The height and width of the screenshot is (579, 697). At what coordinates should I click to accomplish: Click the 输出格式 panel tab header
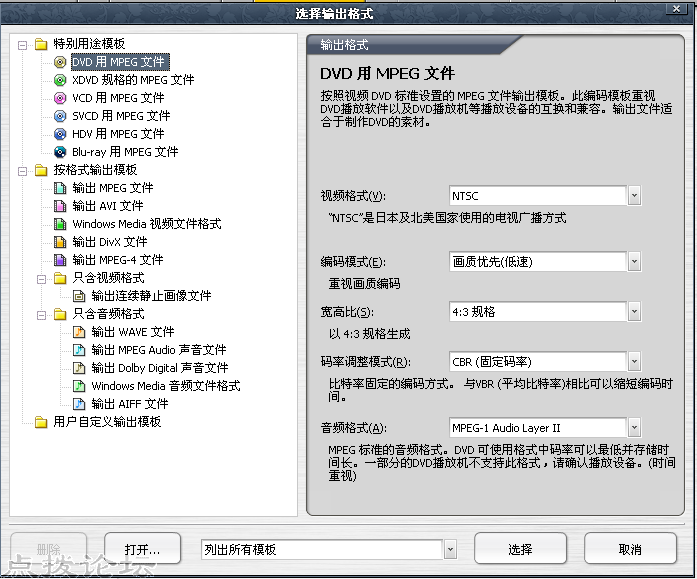pyautogui.click(x=344, y=45)
